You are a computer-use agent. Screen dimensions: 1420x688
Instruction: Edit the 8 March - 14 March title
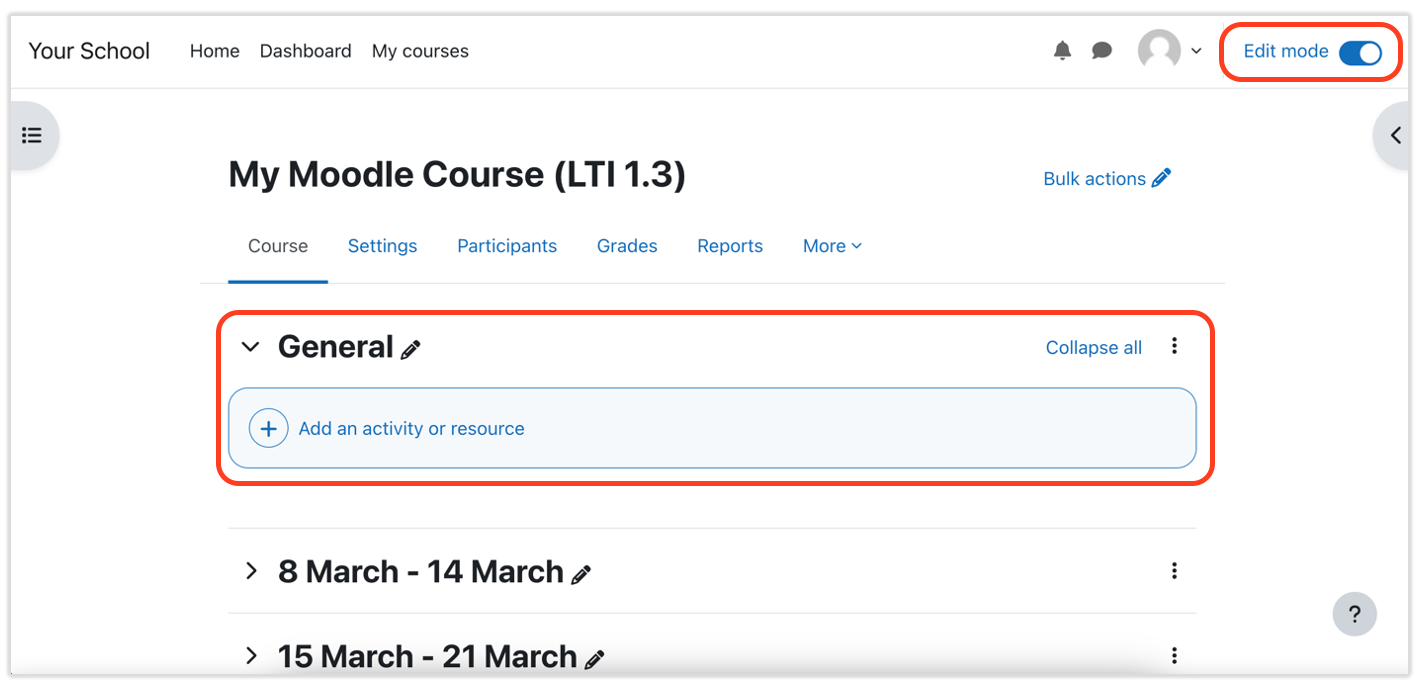point(582,574)
